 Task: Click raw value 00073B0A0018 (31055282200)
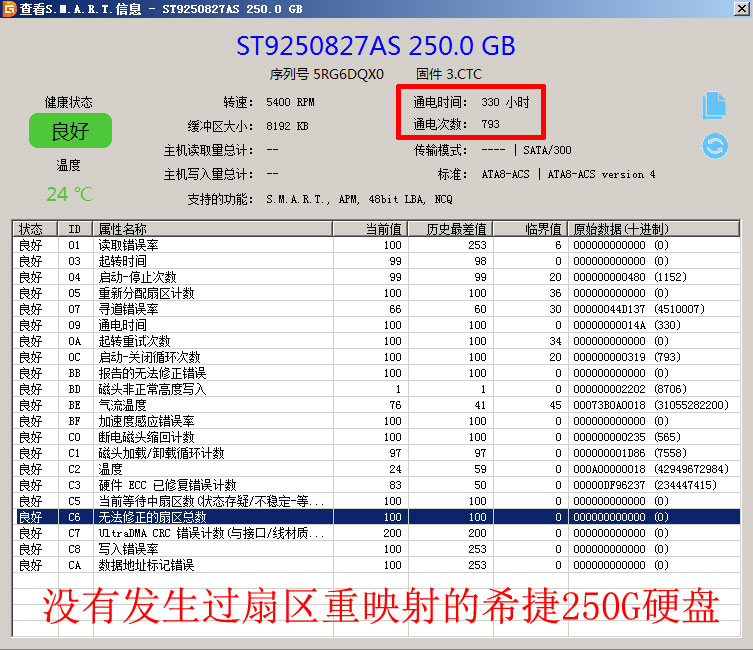pyautogui.click(x=651, y=405)
